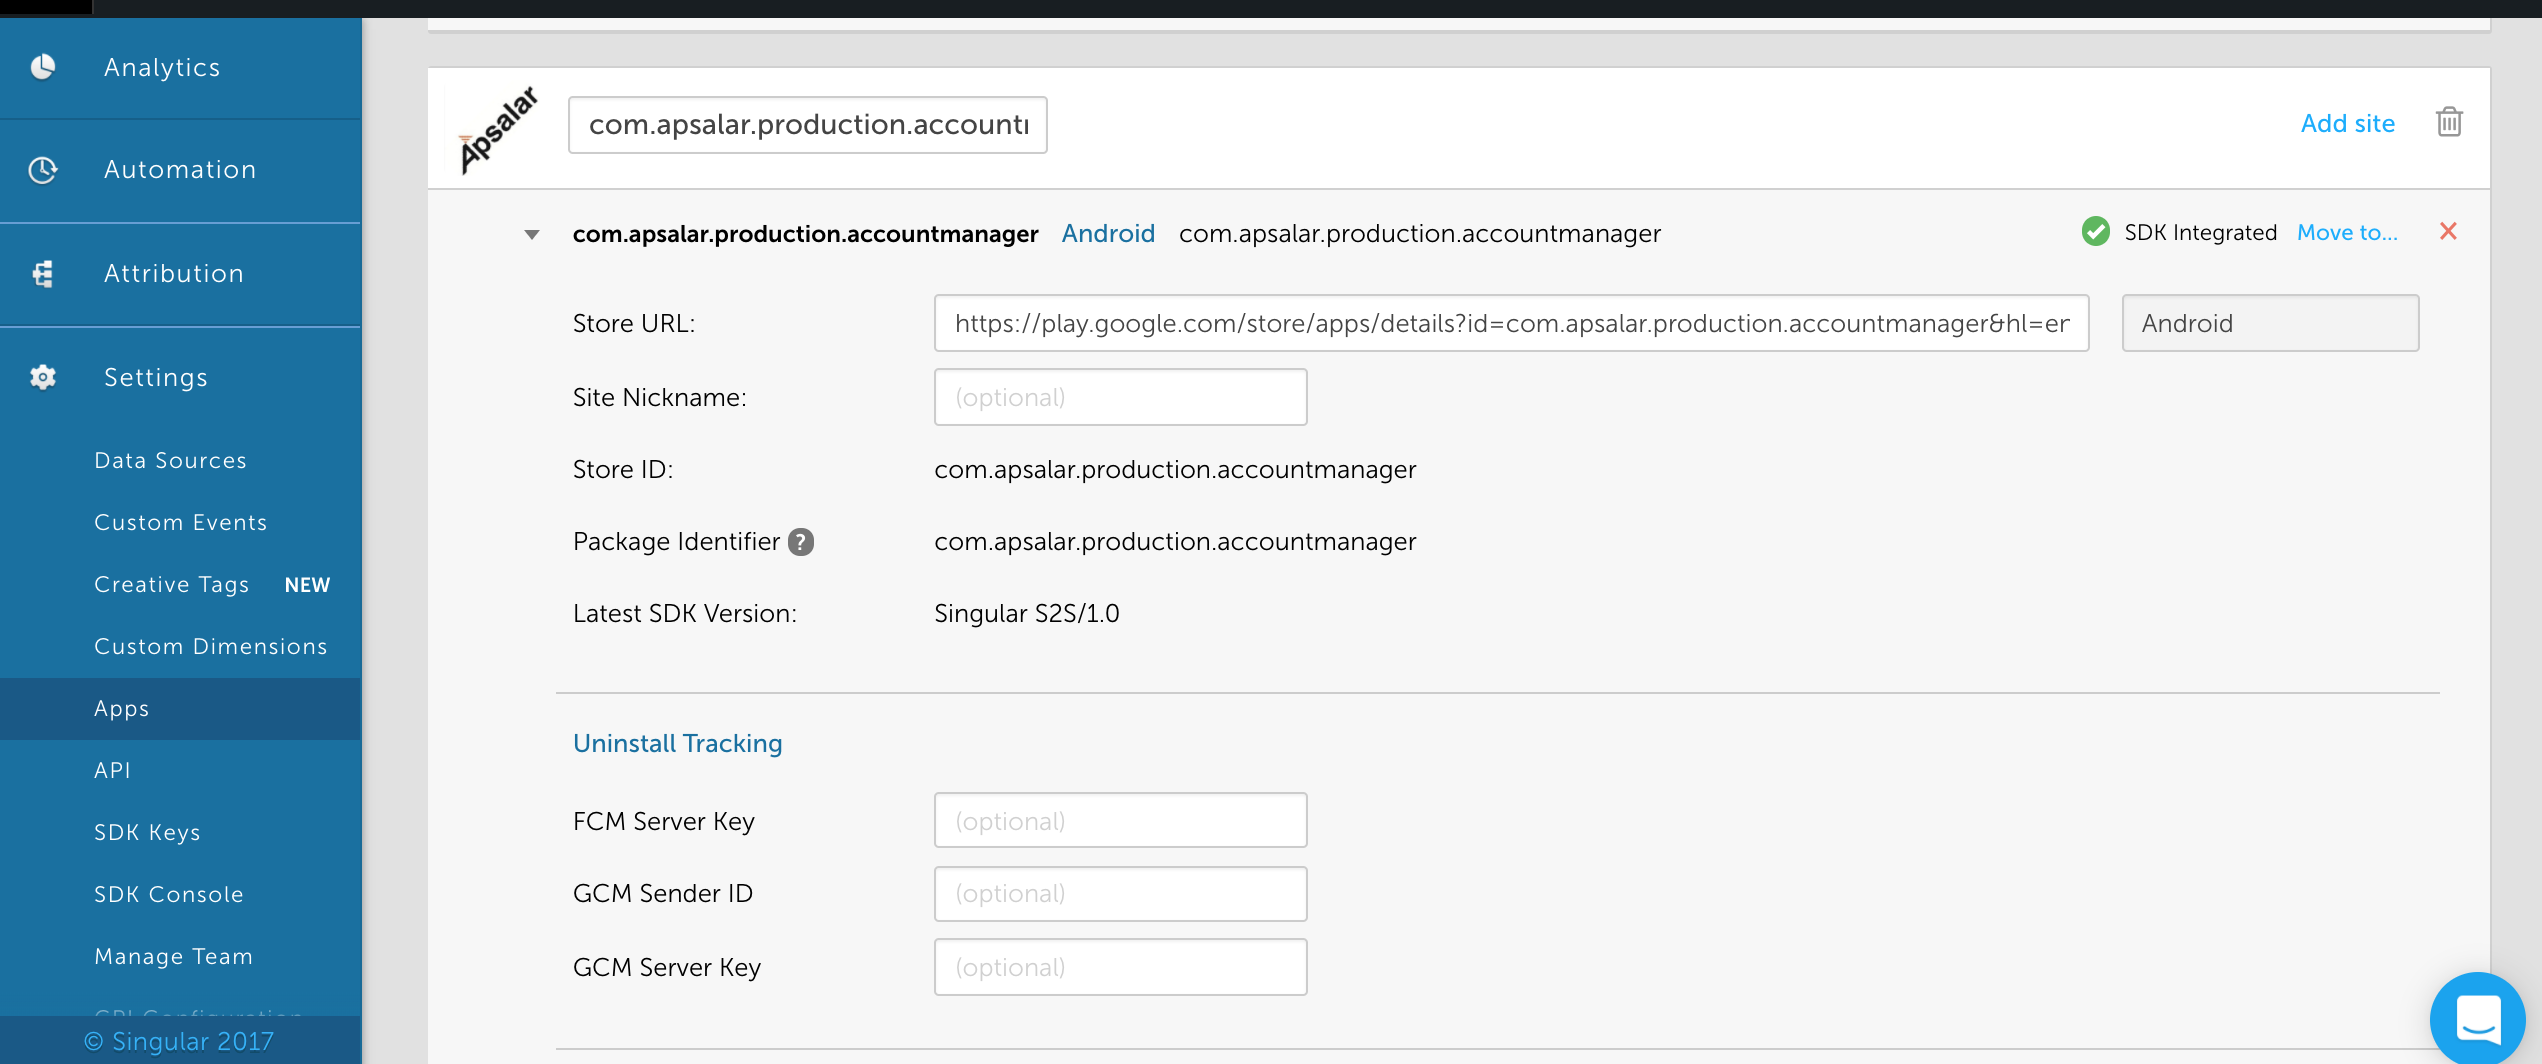
Task: Click the app name input field
Action: [807, 125]
